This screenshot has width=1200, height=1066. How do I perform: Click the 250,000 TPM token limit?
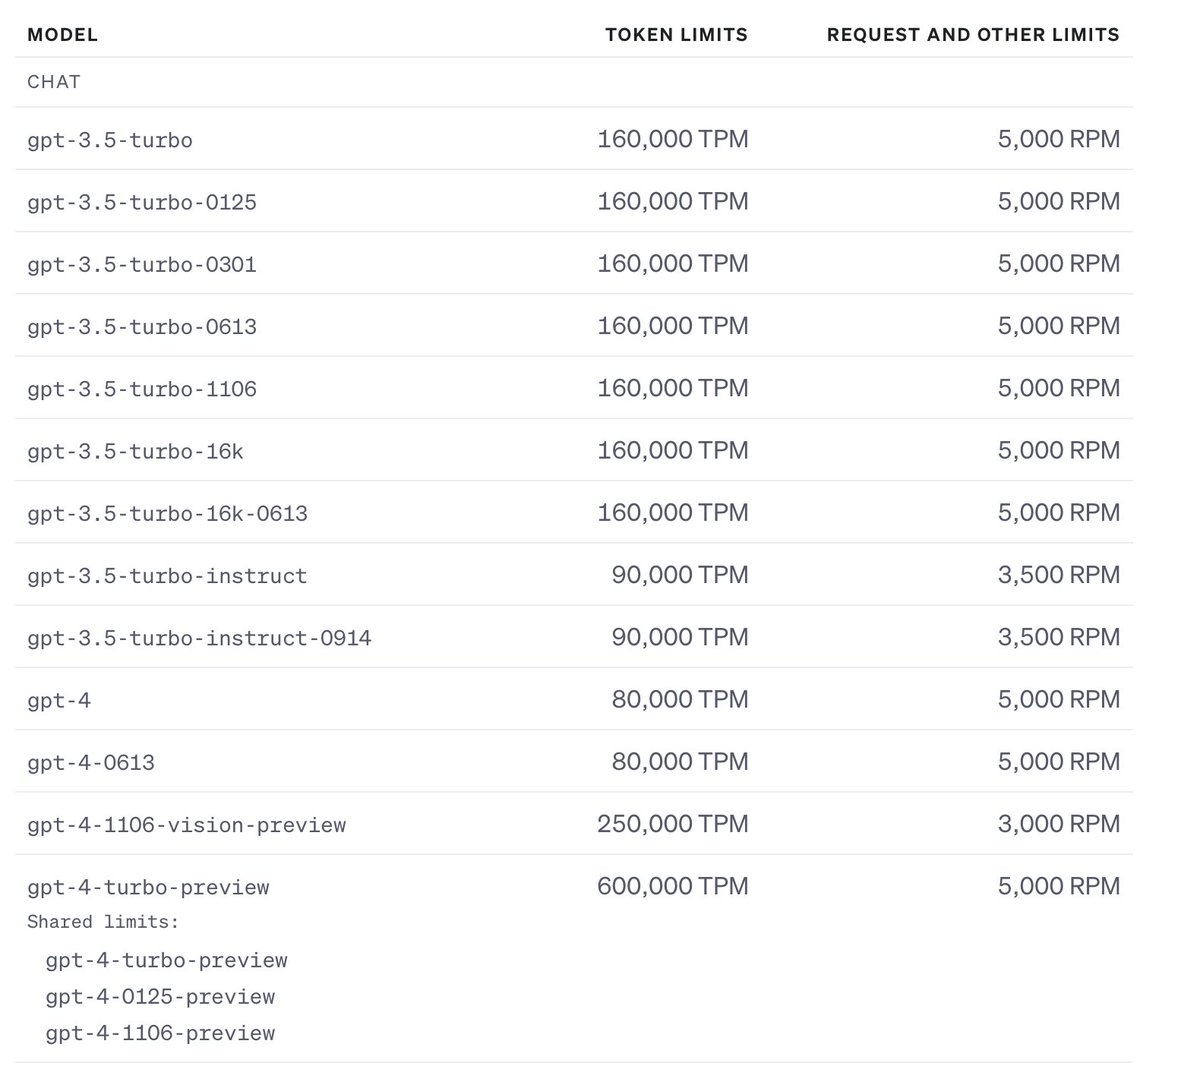click(x=672, y=824)
